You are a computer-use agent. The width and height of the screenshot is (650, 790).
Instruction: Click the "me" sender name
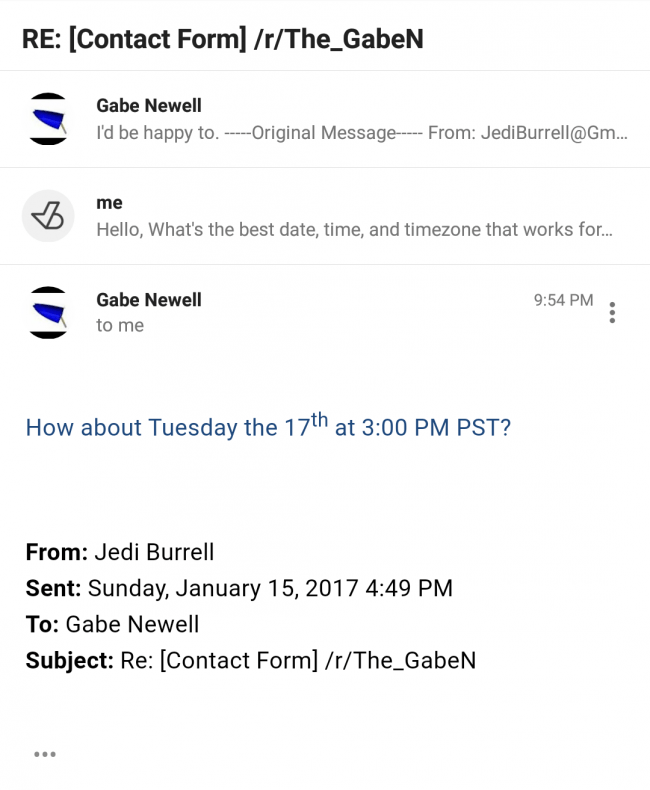point(109,203)
